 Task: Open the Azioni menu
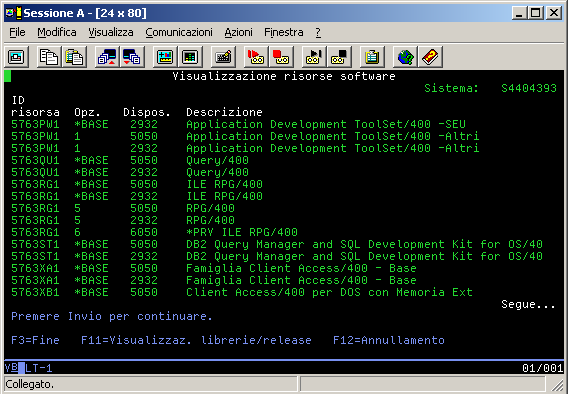tap(238, 32)
